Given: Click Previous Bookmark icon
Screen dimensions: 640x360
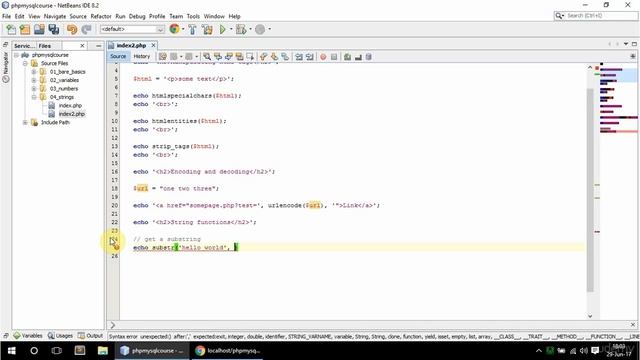Looking at the screenshot, I should [263, 57].
